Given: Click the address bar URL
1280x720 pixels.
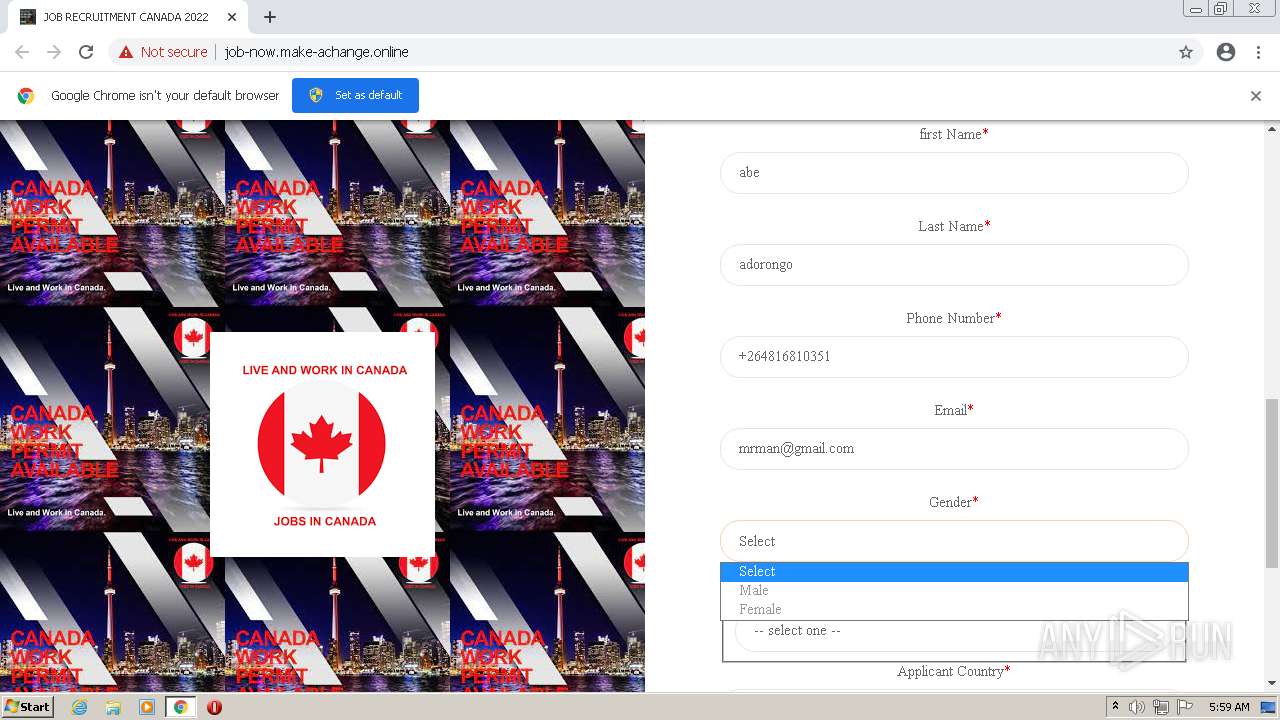Looking at the screenshot, I should coord(316,52).
